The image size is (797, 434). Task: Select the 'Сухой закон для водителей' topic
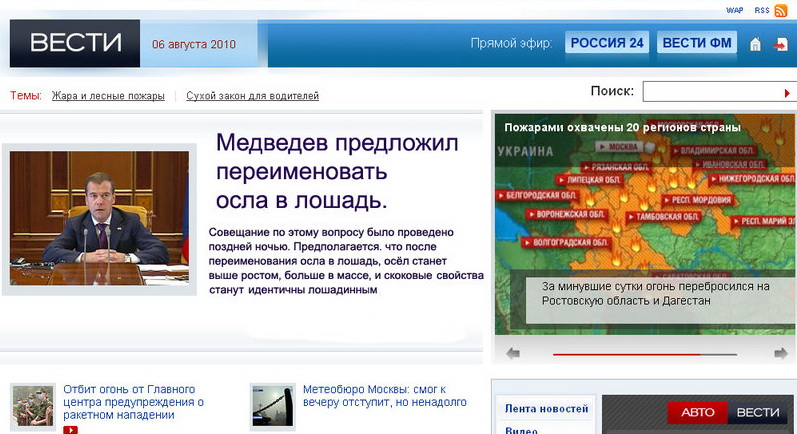click(x=252, y=96)
